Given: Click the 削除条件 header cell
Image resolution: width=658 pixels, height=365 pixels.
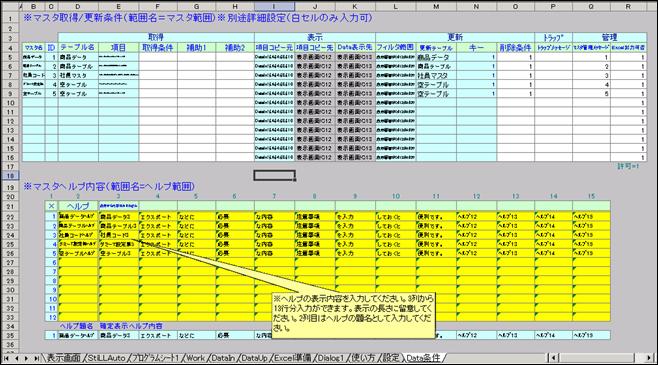Looking at the screenshot, I should pyautogui.click(x=515, y=47).
